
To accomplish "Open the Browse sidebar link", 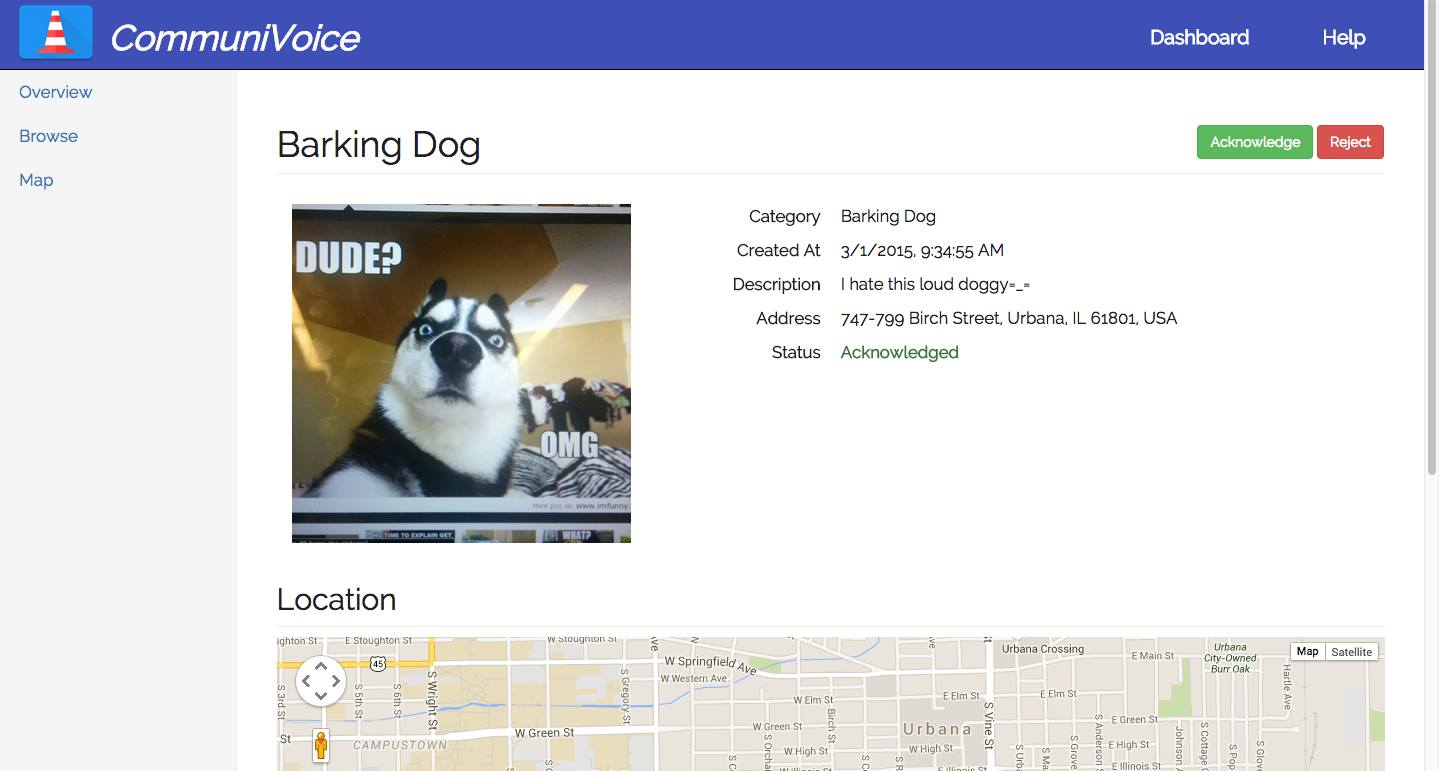I will coord(48,136).
